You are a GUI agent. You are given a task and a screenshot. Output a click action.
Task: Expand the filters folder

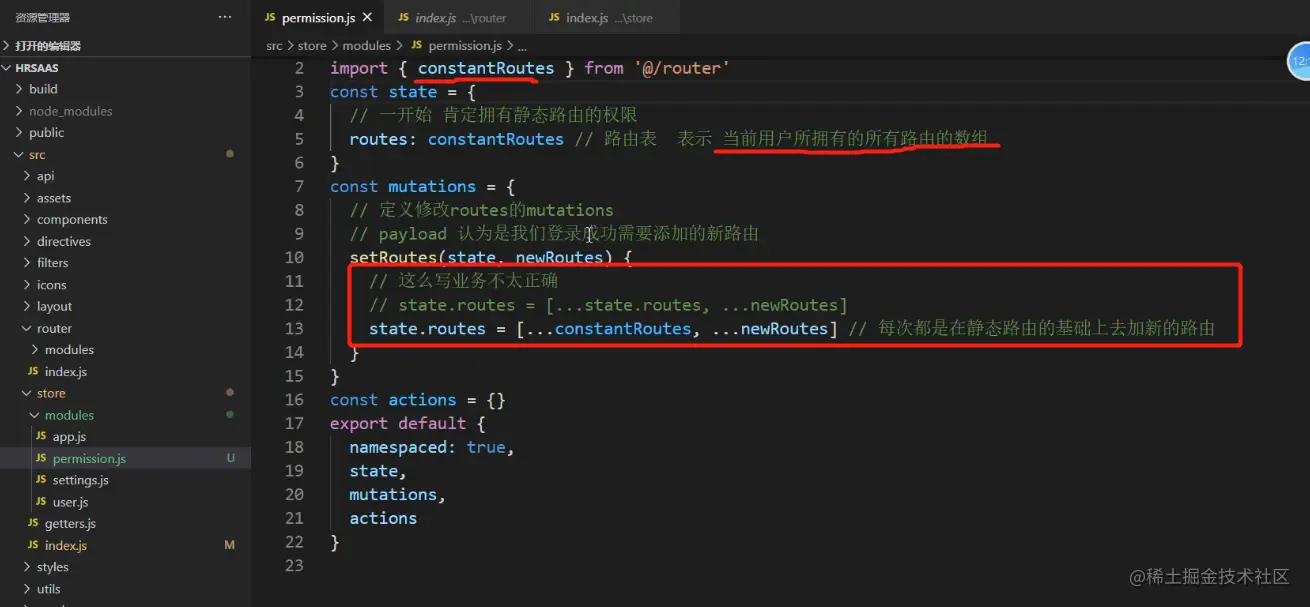point(125,263)
